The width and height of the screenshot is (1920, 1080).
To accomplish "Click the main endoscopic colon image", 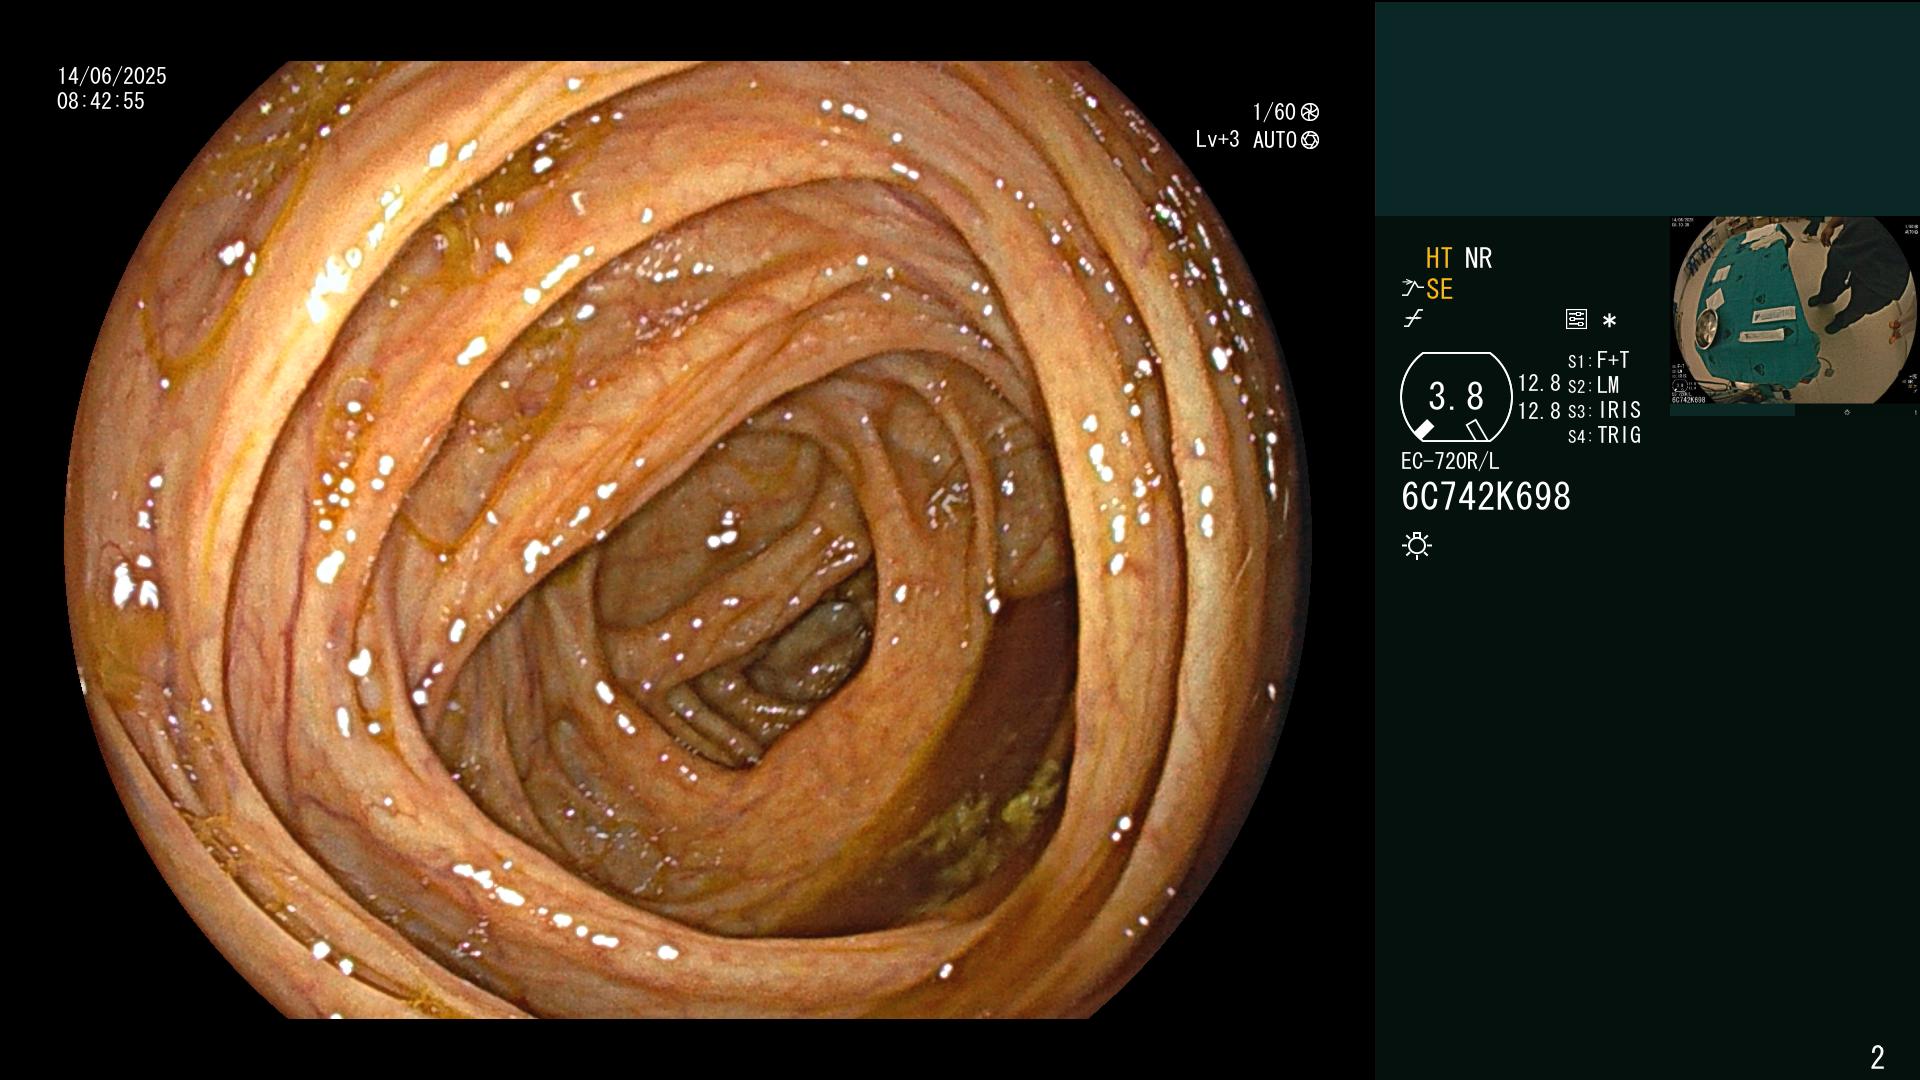I will pyautogui.click(x=688, y=540).
